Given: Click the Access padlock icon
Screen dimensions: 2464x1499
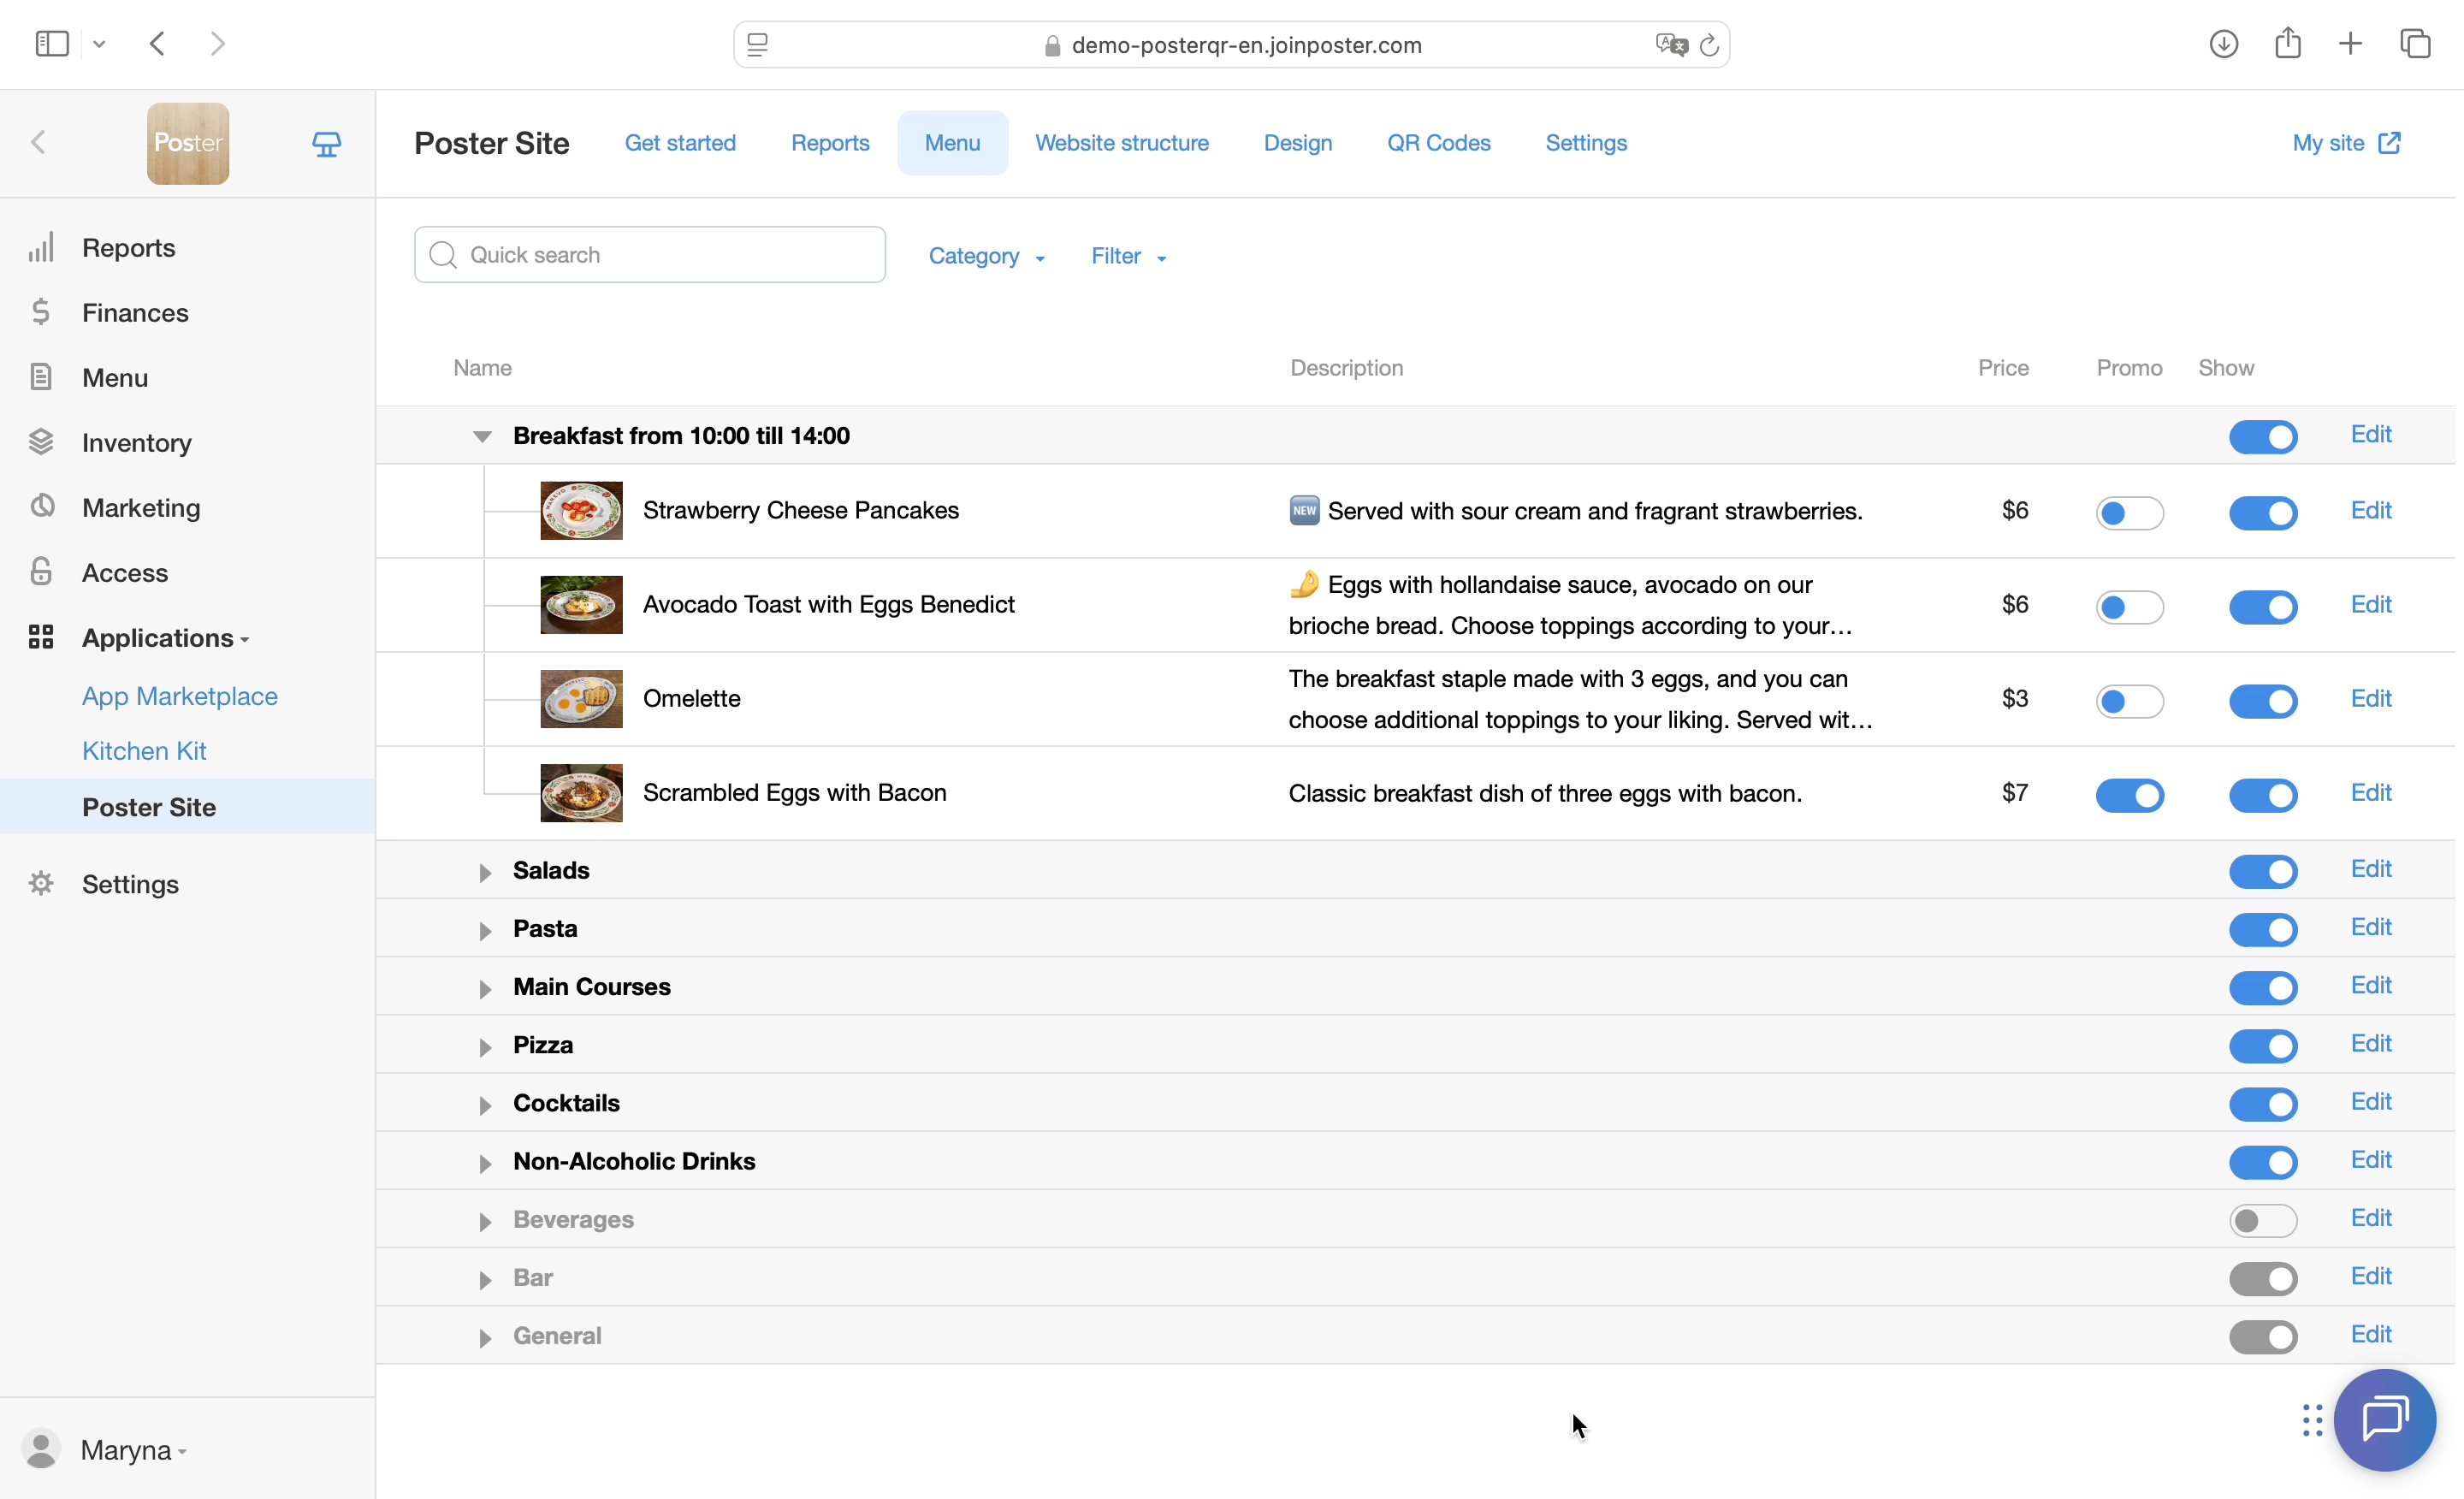Looking at the screenshot, I should click(x=41, y=572).
